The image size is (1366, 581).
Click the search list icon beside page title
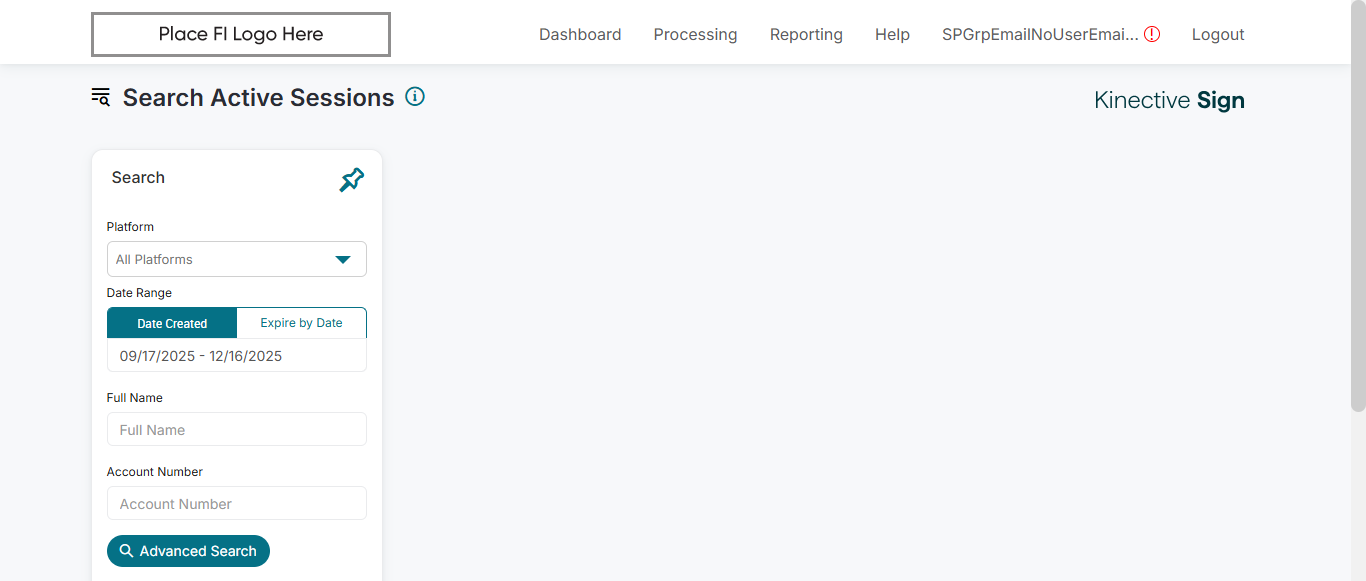tap(101, 97)
